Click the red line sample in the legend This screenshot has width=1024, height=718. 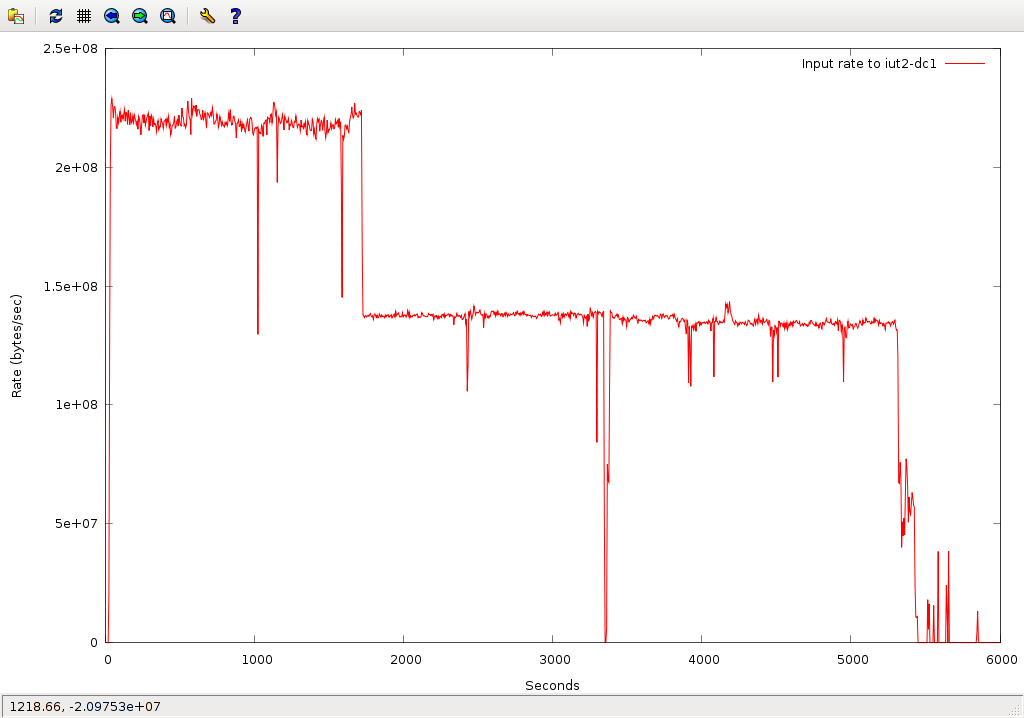tap(964, 64)
